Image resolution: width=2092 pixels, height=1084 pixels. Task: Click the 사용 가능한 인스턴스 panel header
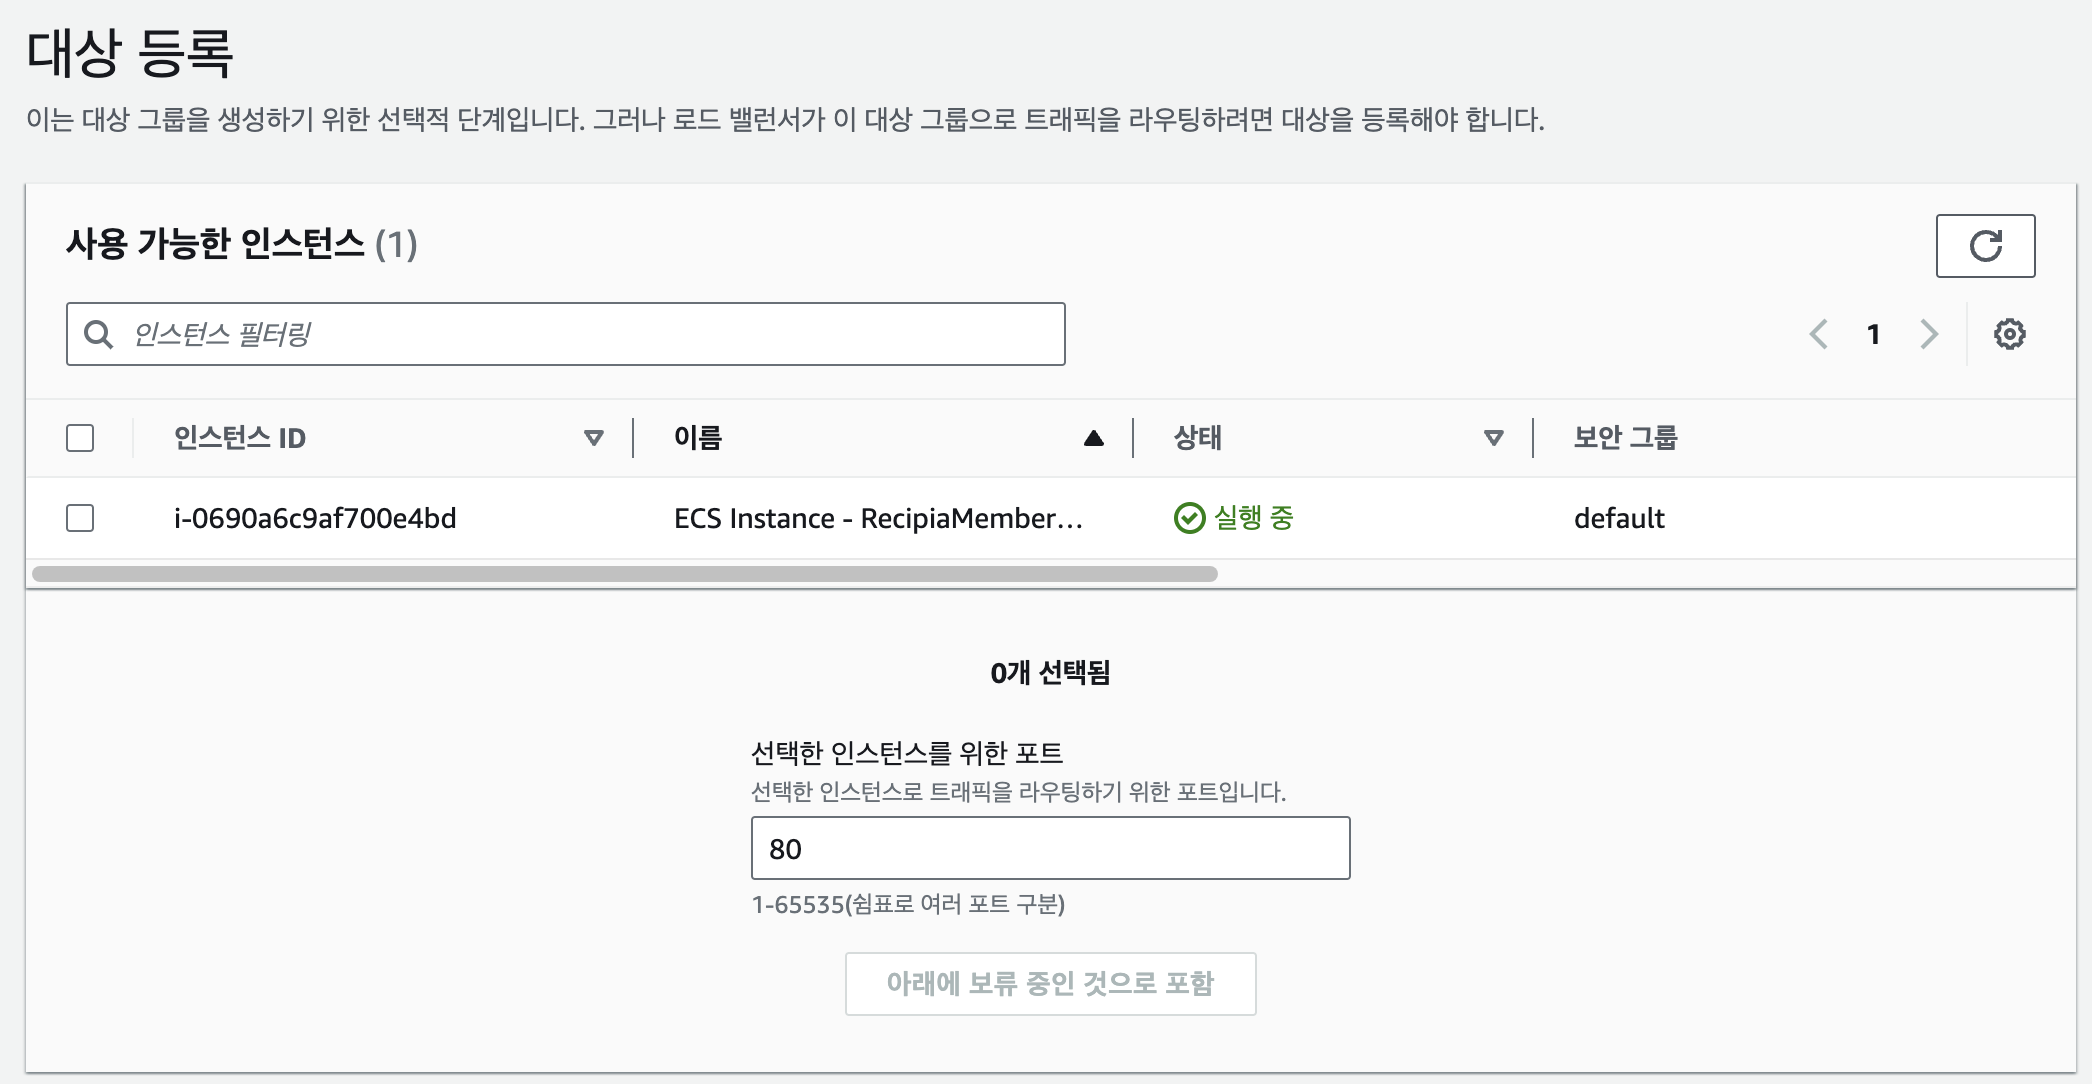pos(240,243)
